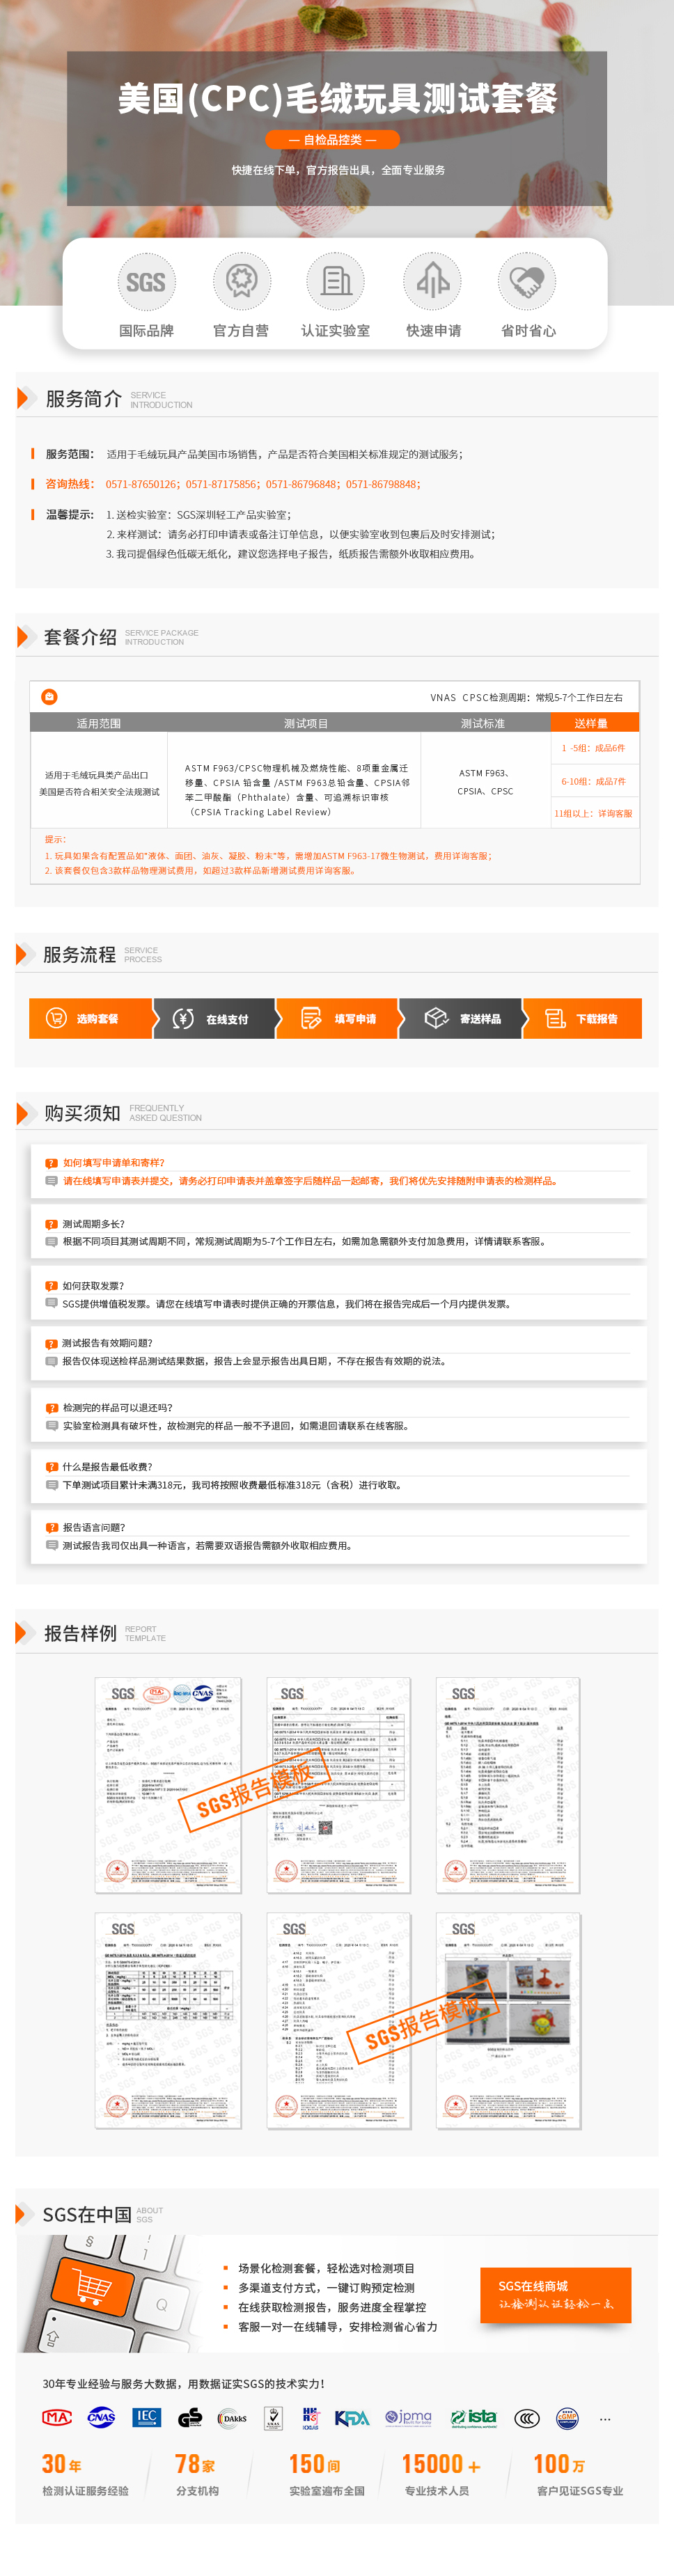Click the 服务流程 section heading
Image resolution: width=674 pixels, height=2576 pixels.
point(79,955)
